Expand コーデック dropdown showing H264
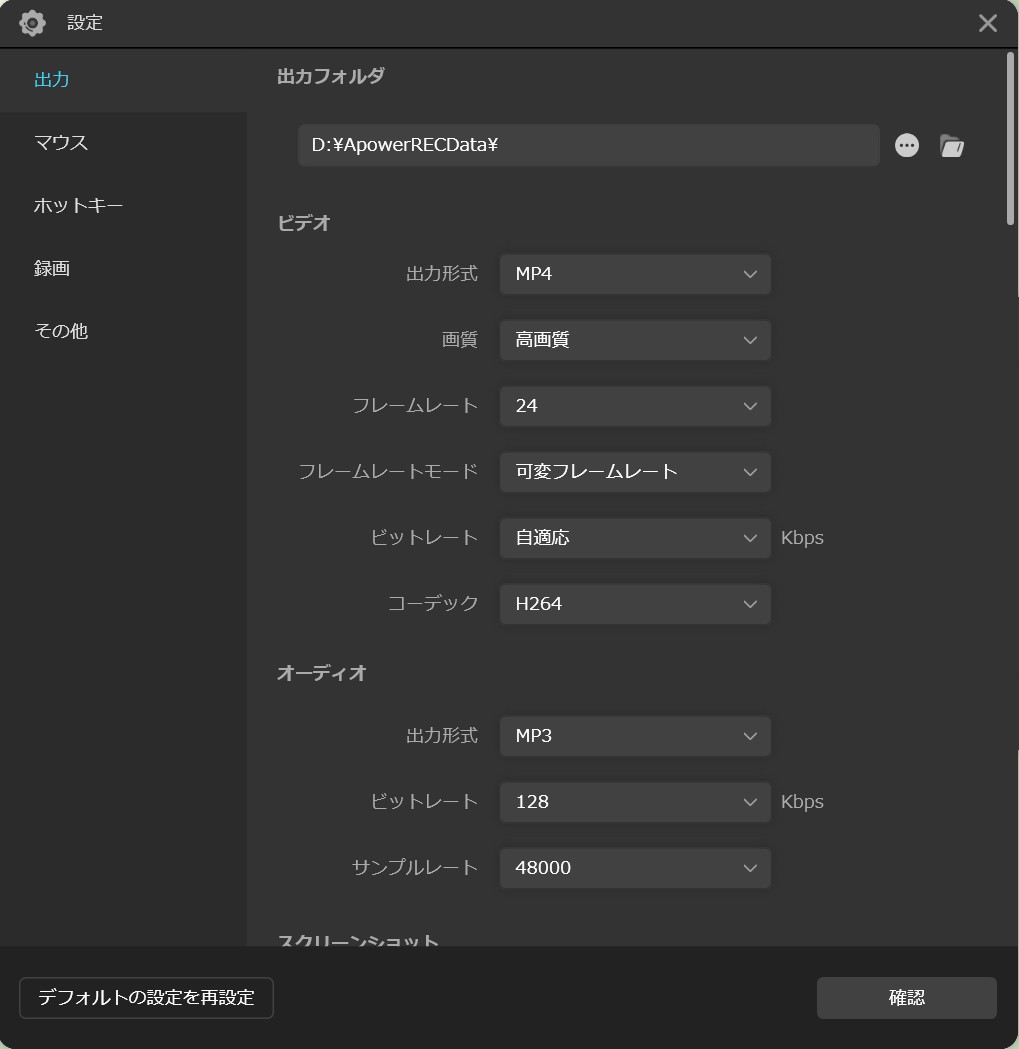 (635, 604)
